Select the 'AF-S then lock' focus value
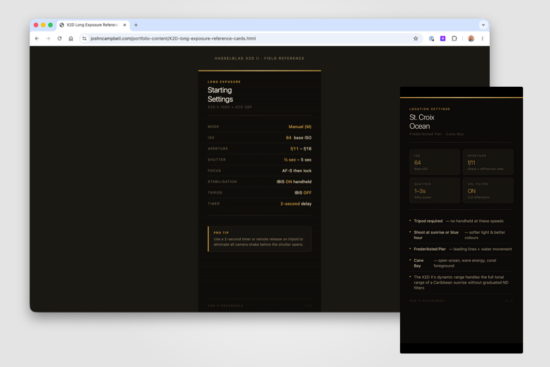 pos(297,171)
